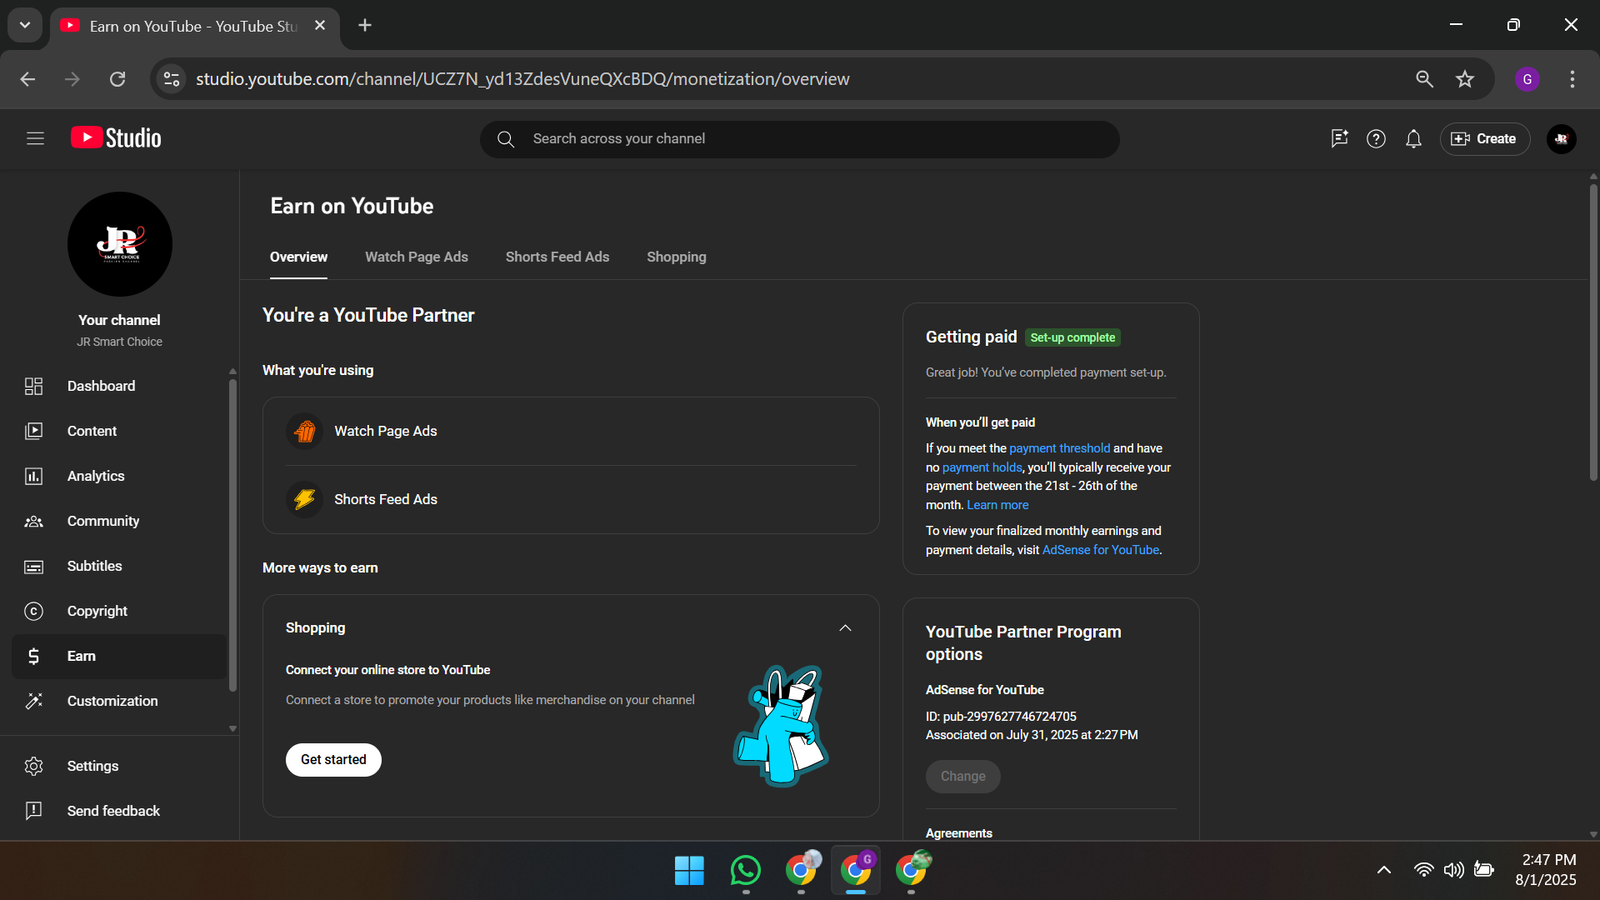
Task: Click the Set-up complete badge
Action: (x=1073, y=338)
